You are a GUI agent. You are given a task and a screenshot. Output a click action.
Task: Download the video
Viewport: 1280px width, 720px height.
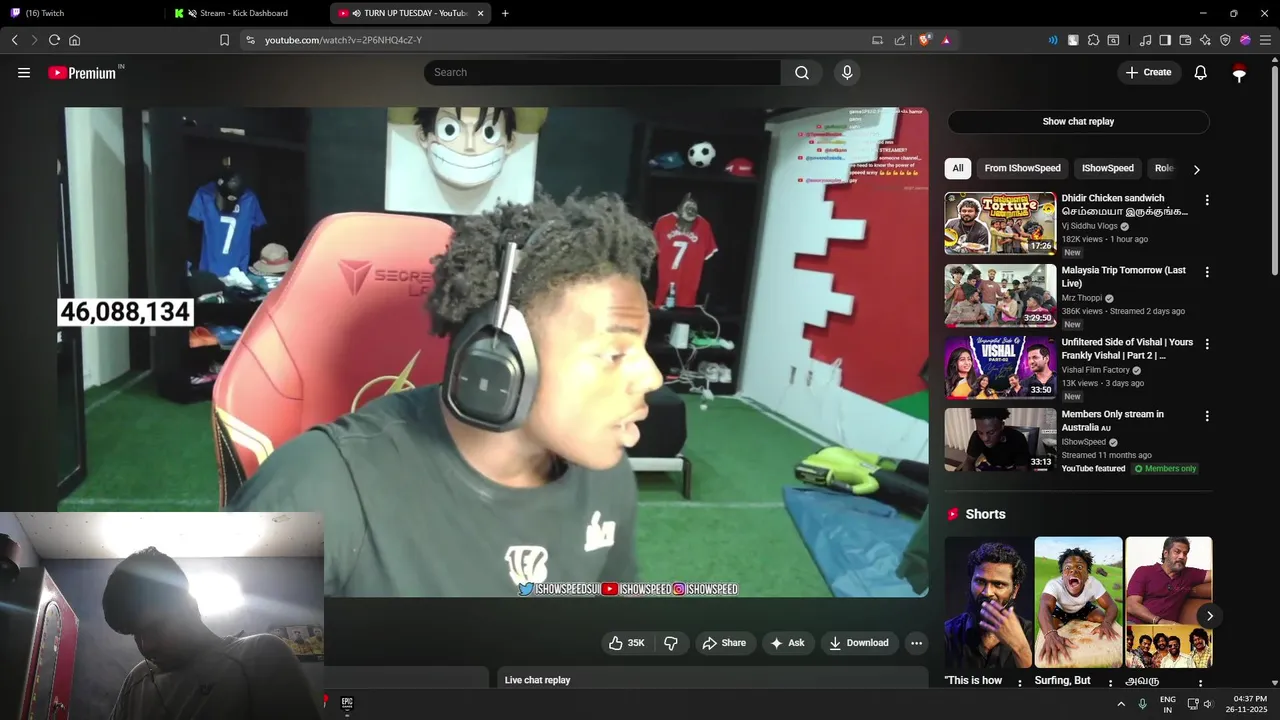click(858, 643)
